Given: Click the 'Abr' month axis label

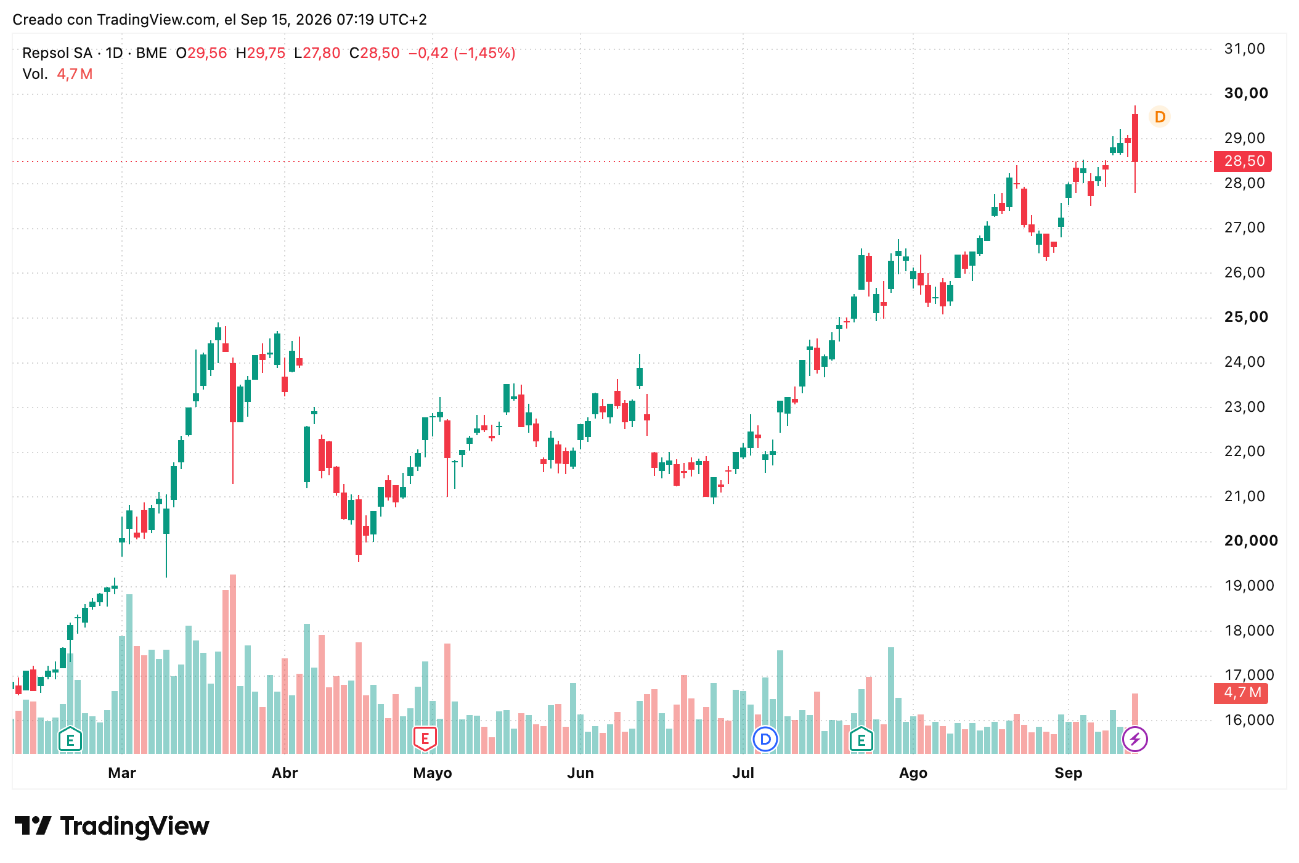Looking at the screenshot, I should click(285, 773).
